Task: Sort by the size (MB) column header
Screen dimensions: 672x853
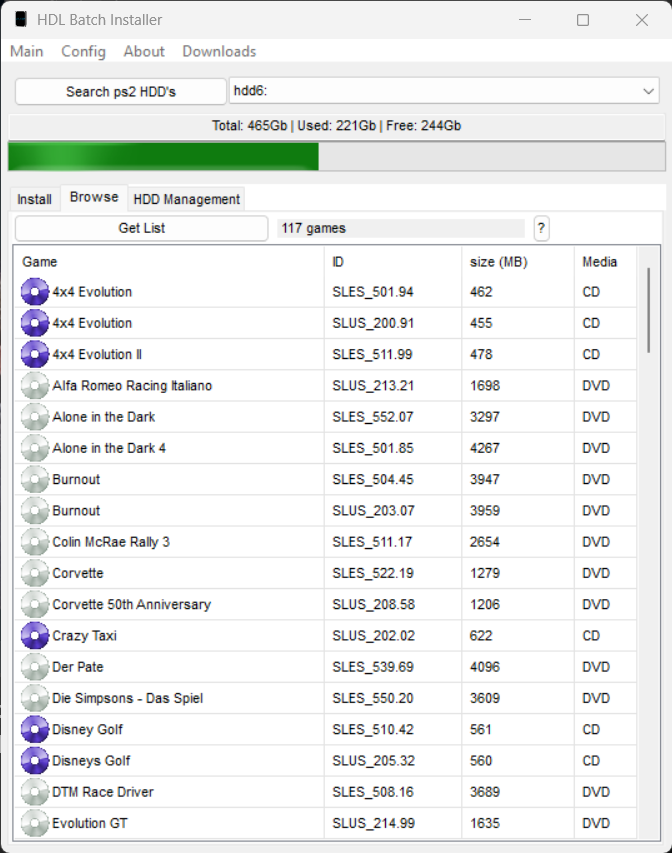Action: (518, 262)
